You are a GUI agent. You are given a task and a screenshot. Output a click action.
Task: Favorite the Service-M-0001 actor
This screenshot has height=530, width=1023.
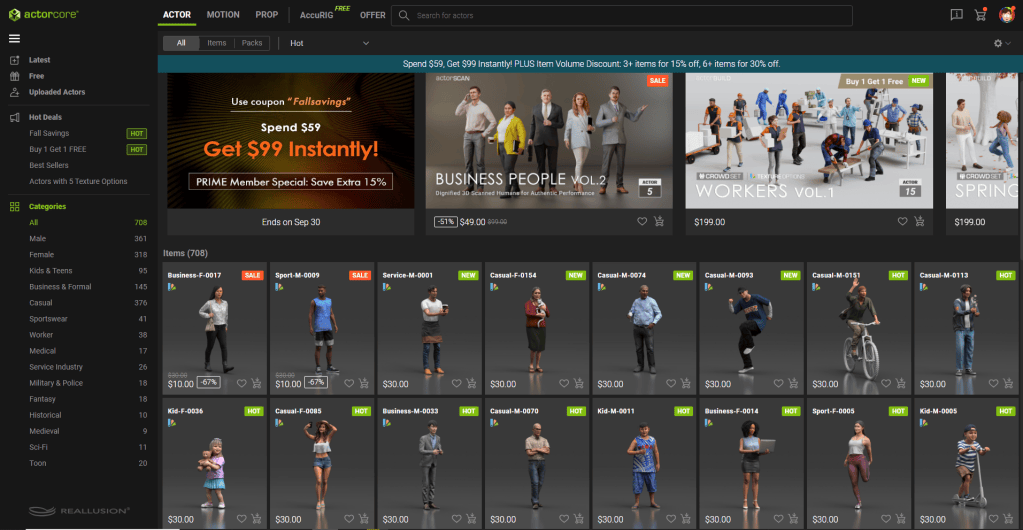point(456,383)
